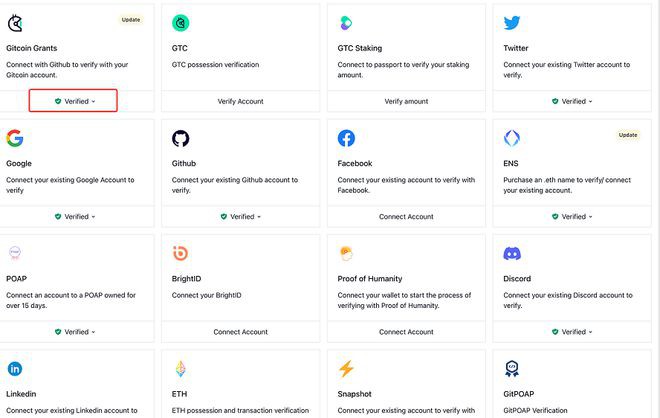
Task: Open the Google Verified dropdown
Action: point(74,216)
